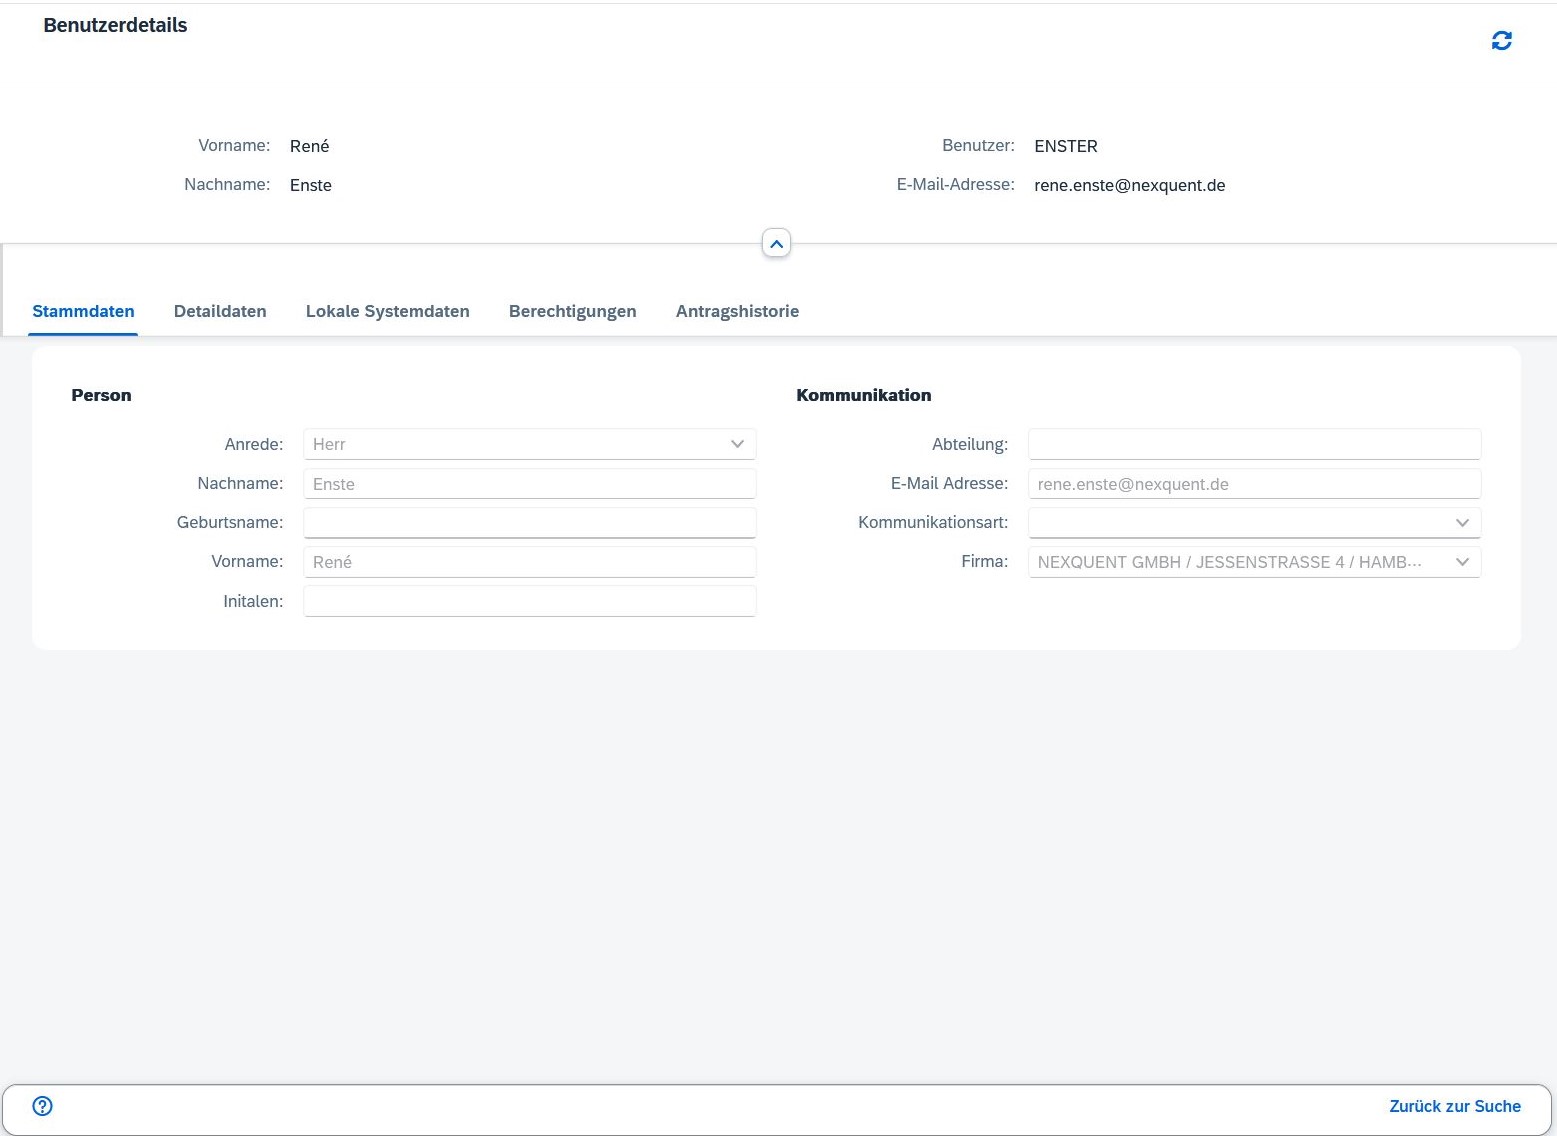Expand the Firma dropdown arrow
The height and width of the screenshot is (1136, 1557).
click(1461, 562)
